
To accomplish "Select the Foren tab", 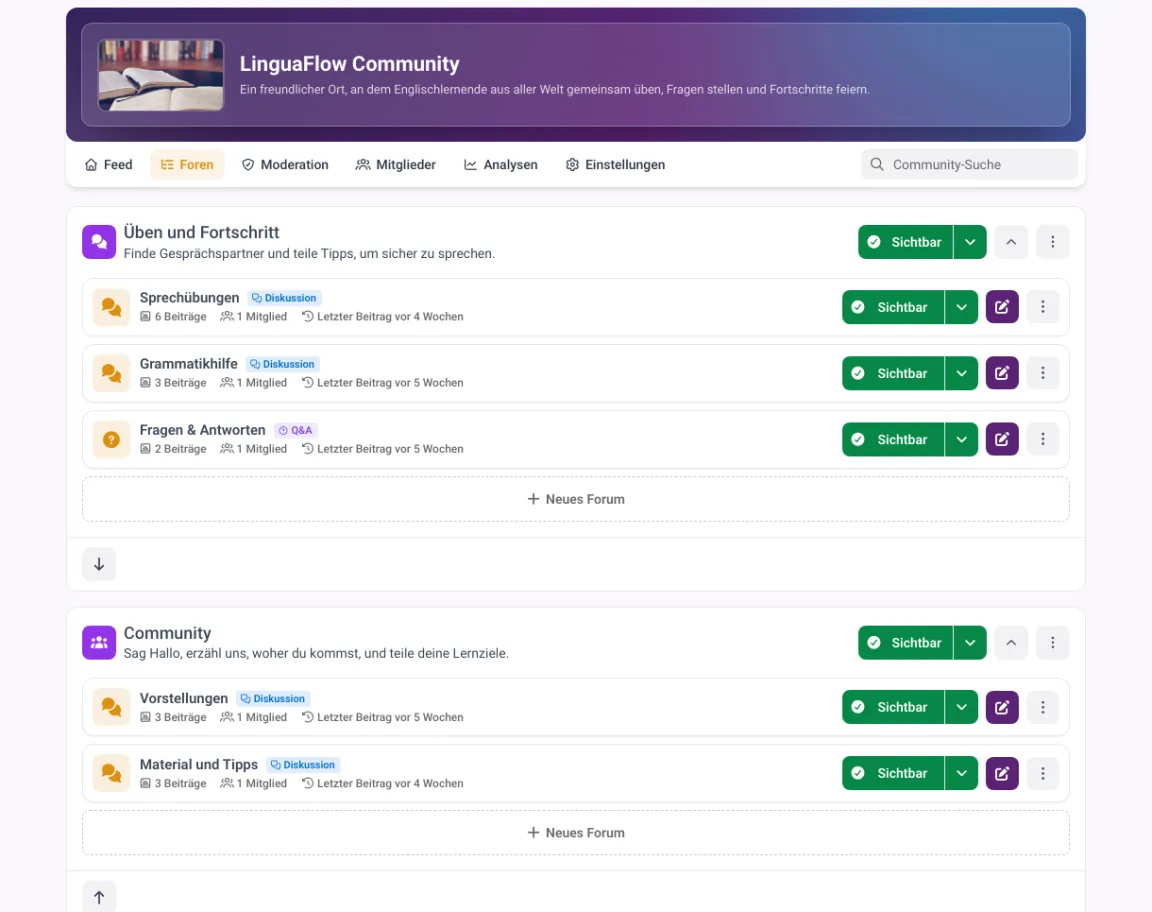I will (x=187, y=165).
